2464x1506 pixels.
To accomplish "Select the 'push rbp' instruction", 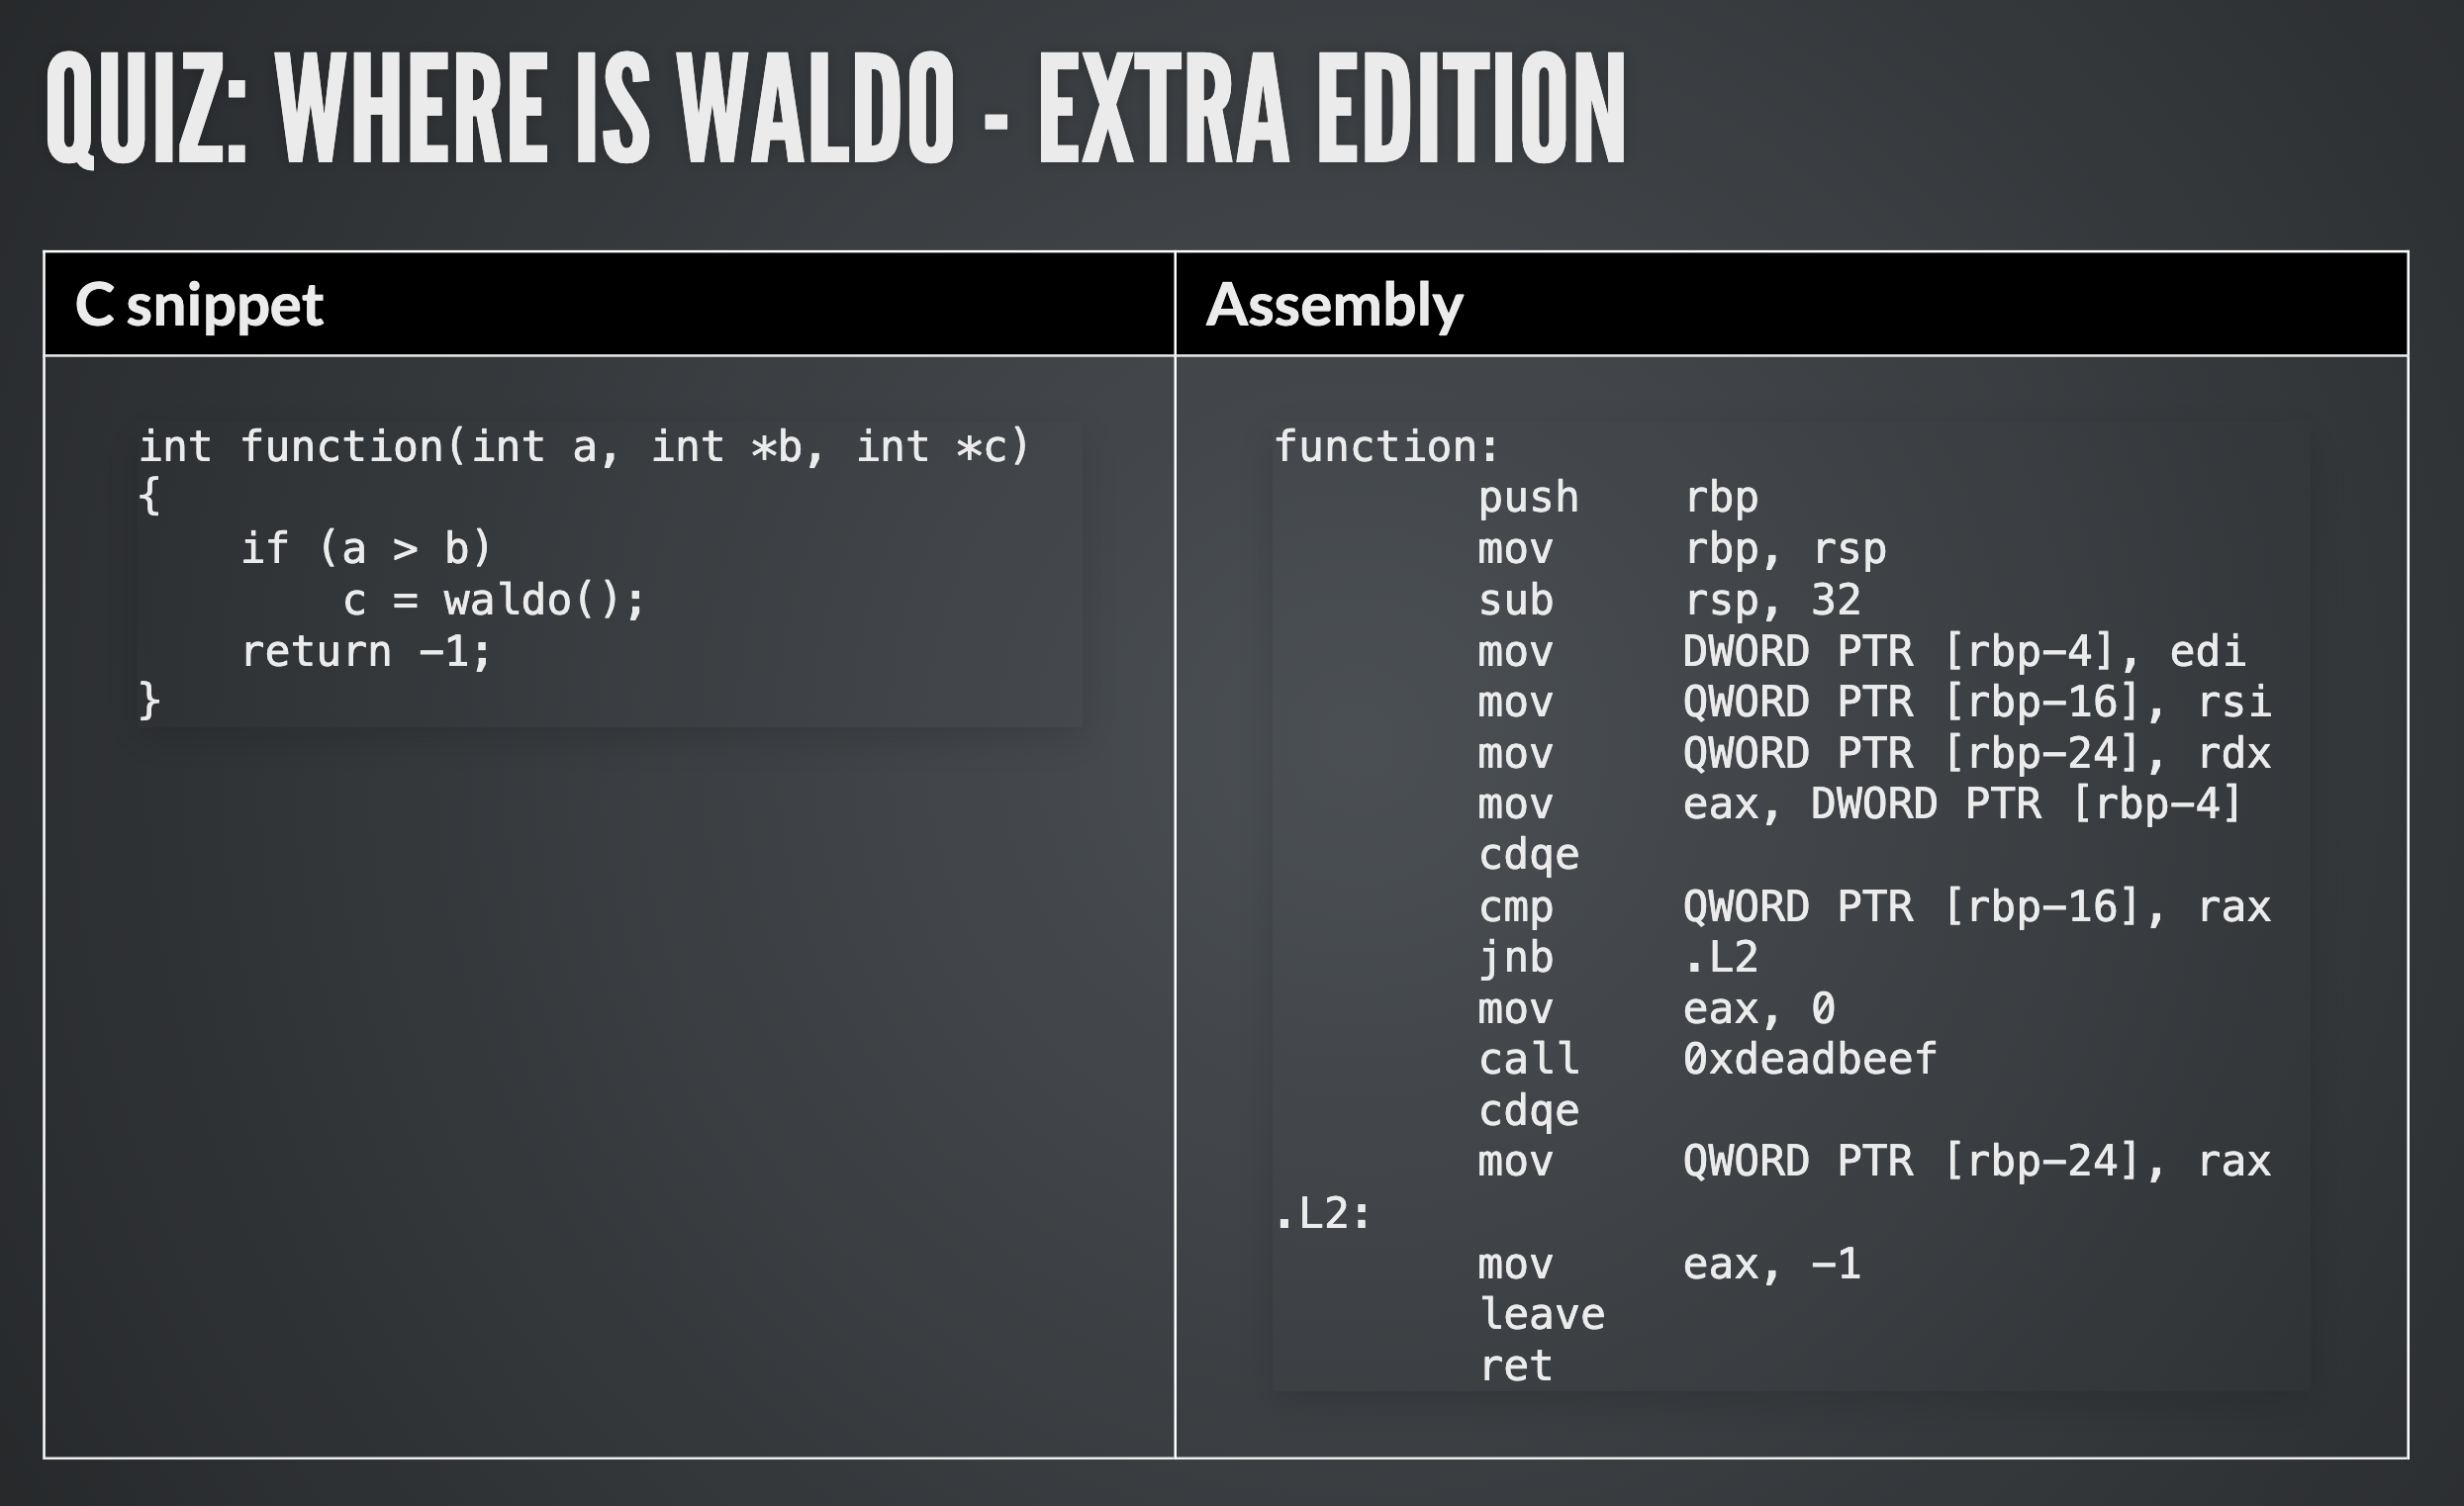I will [1617, 498].
